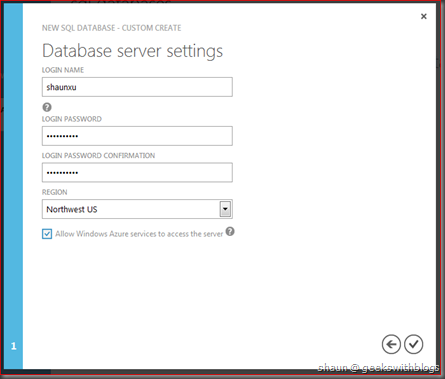Close the dialog with the X button
The image size is (445, 379).
point(424,16)
